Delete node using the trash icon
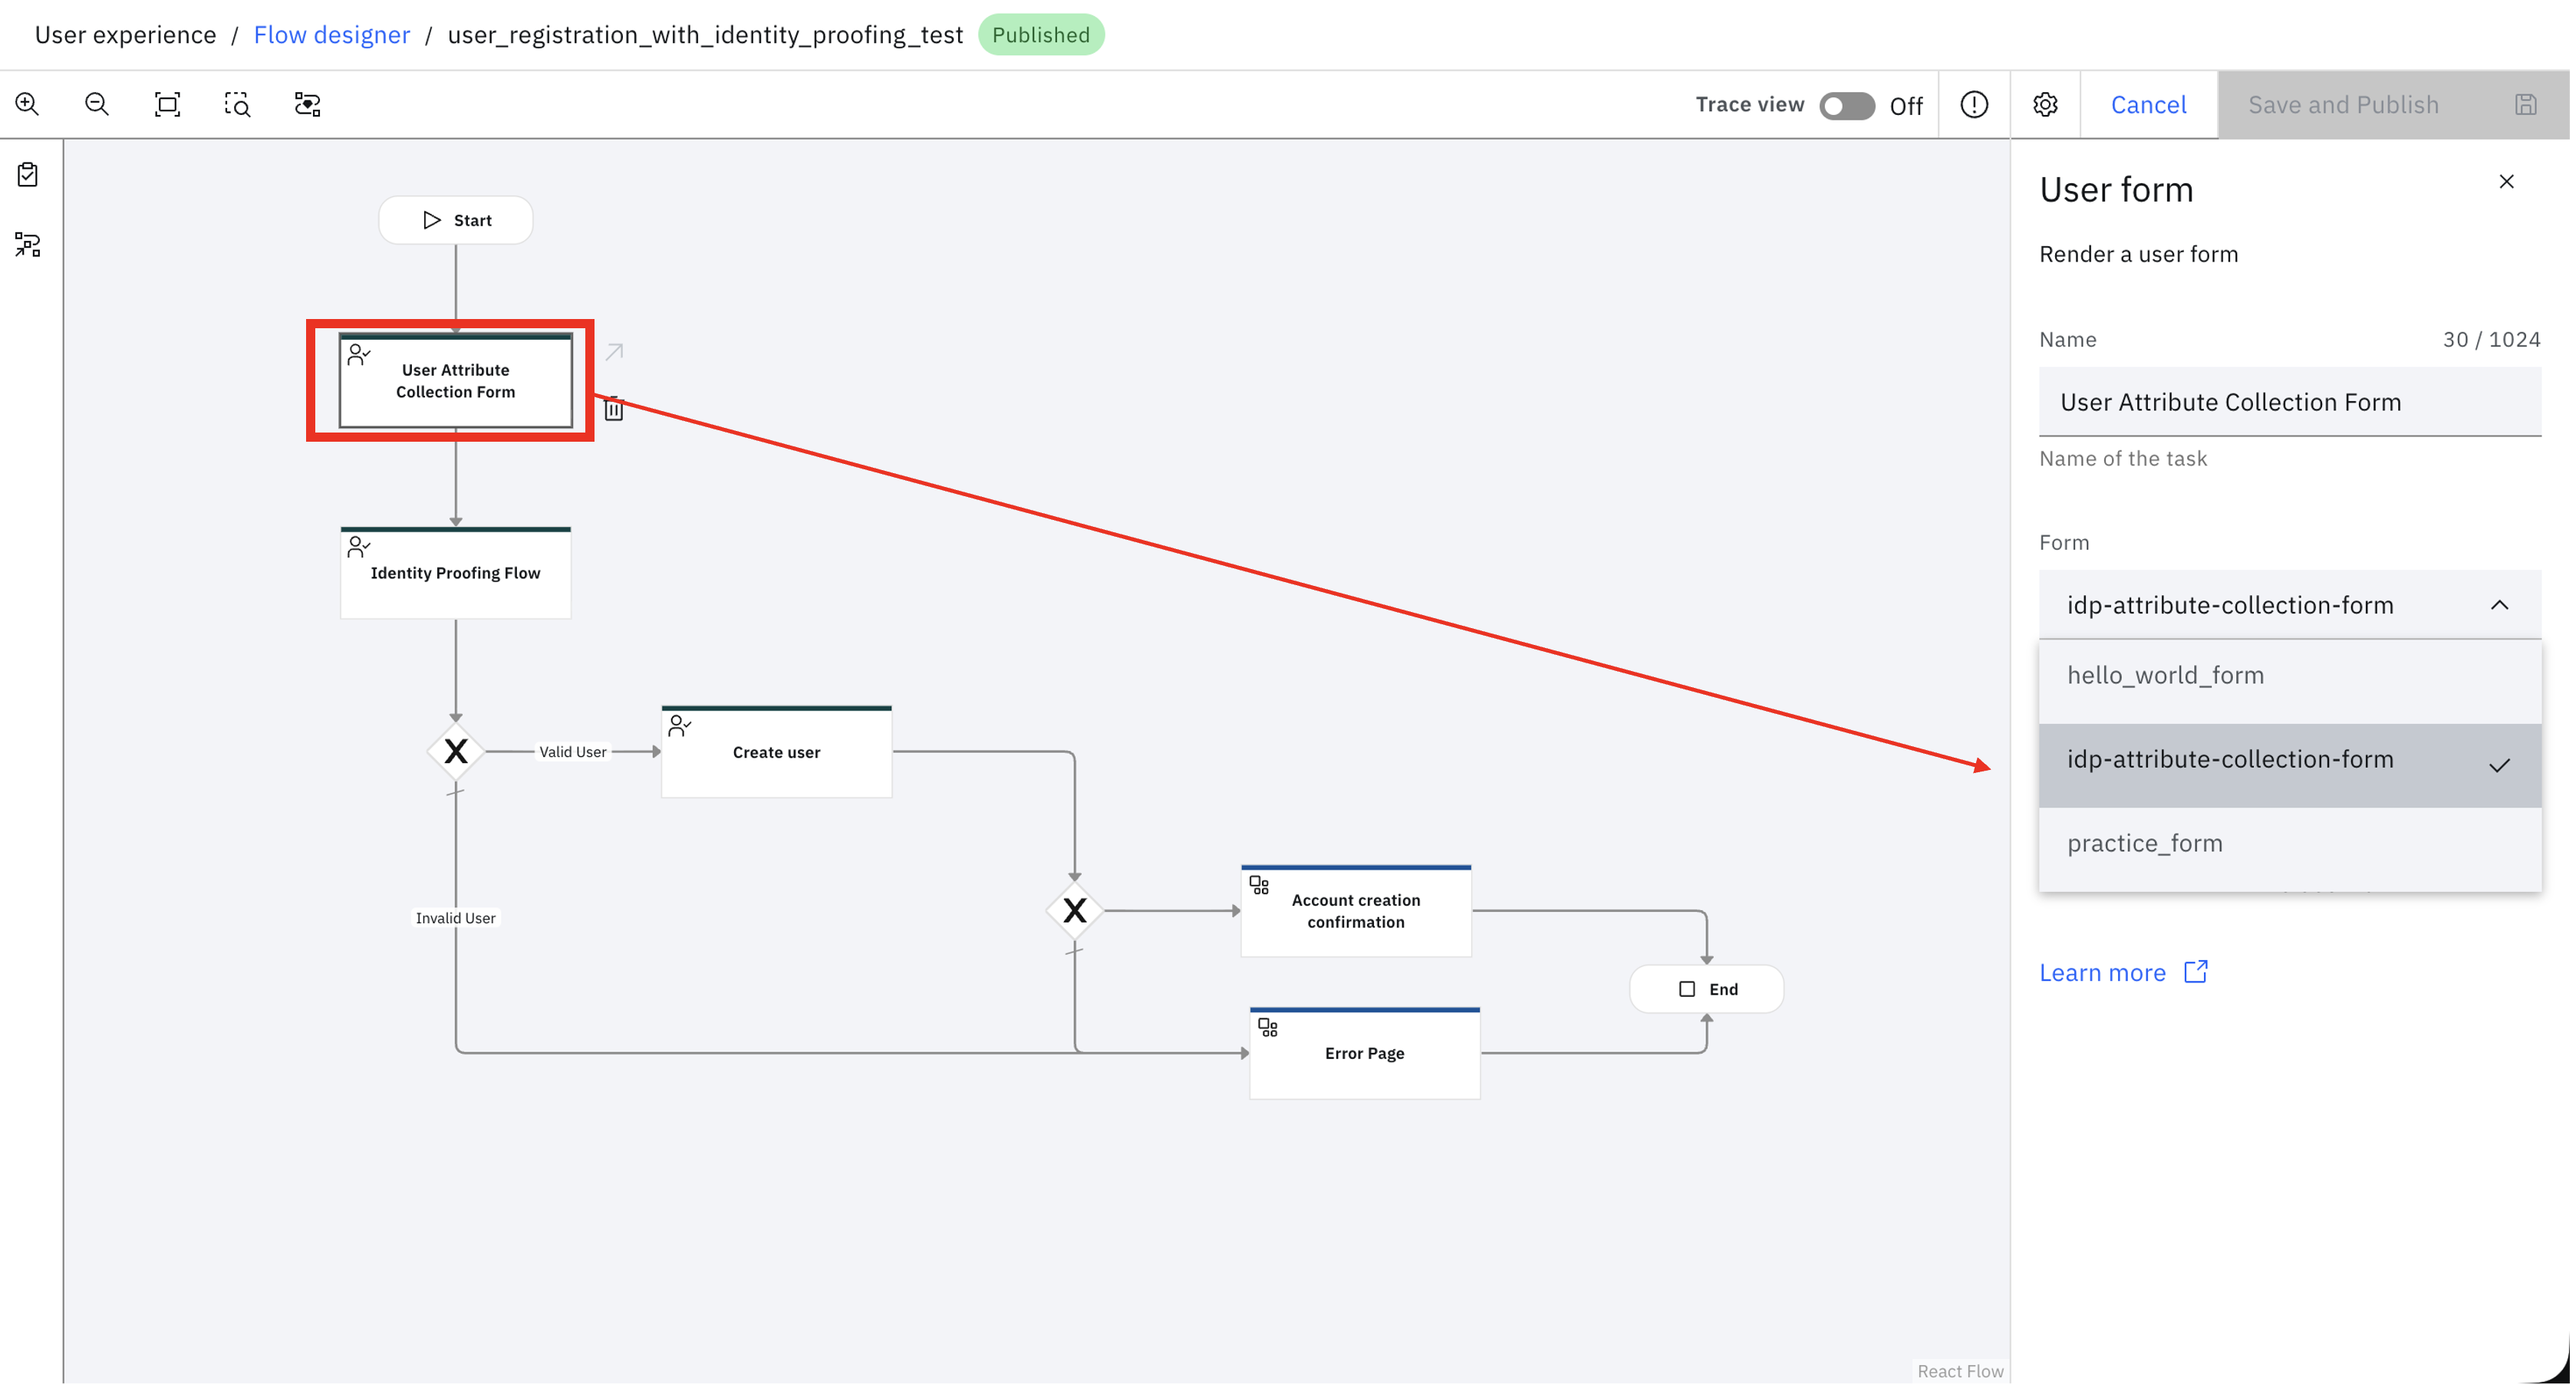 (614, 409)
